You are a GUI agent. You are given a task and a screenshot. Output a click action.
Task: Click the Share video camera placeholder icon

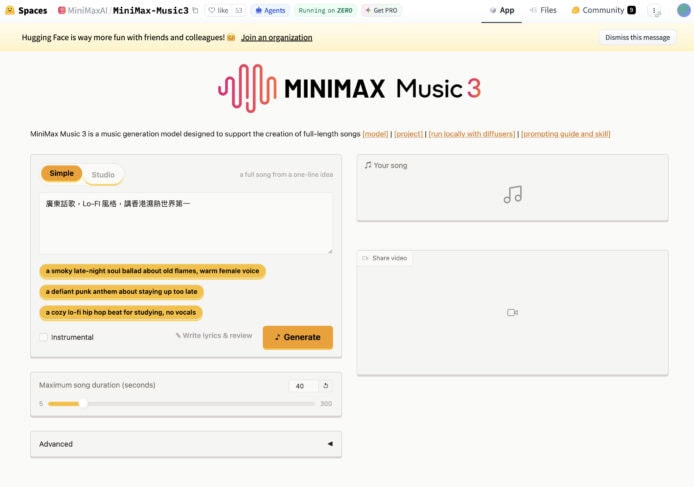click(513, 313)
